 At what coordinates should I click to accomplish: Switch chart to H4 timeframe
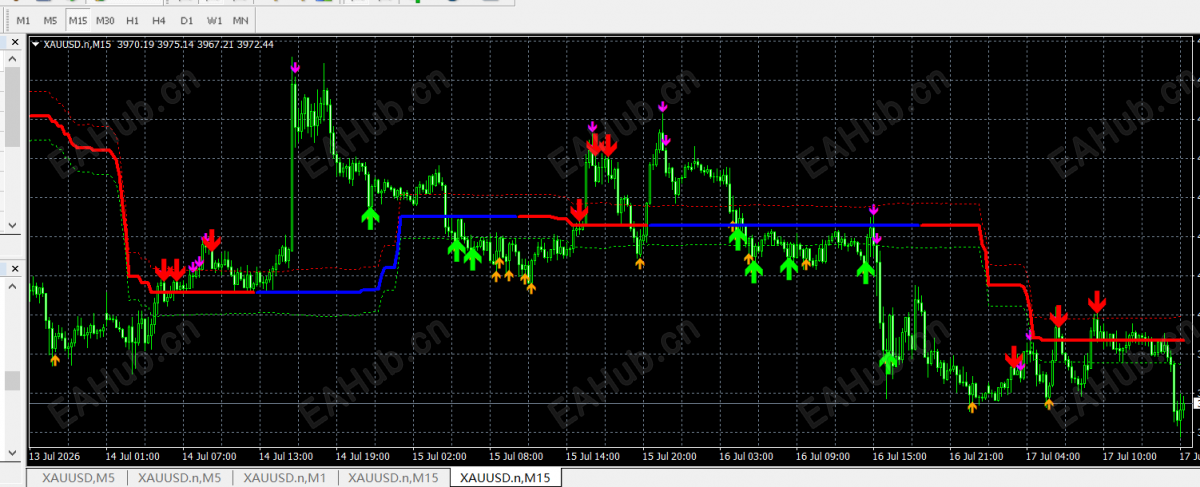[159, 20]
